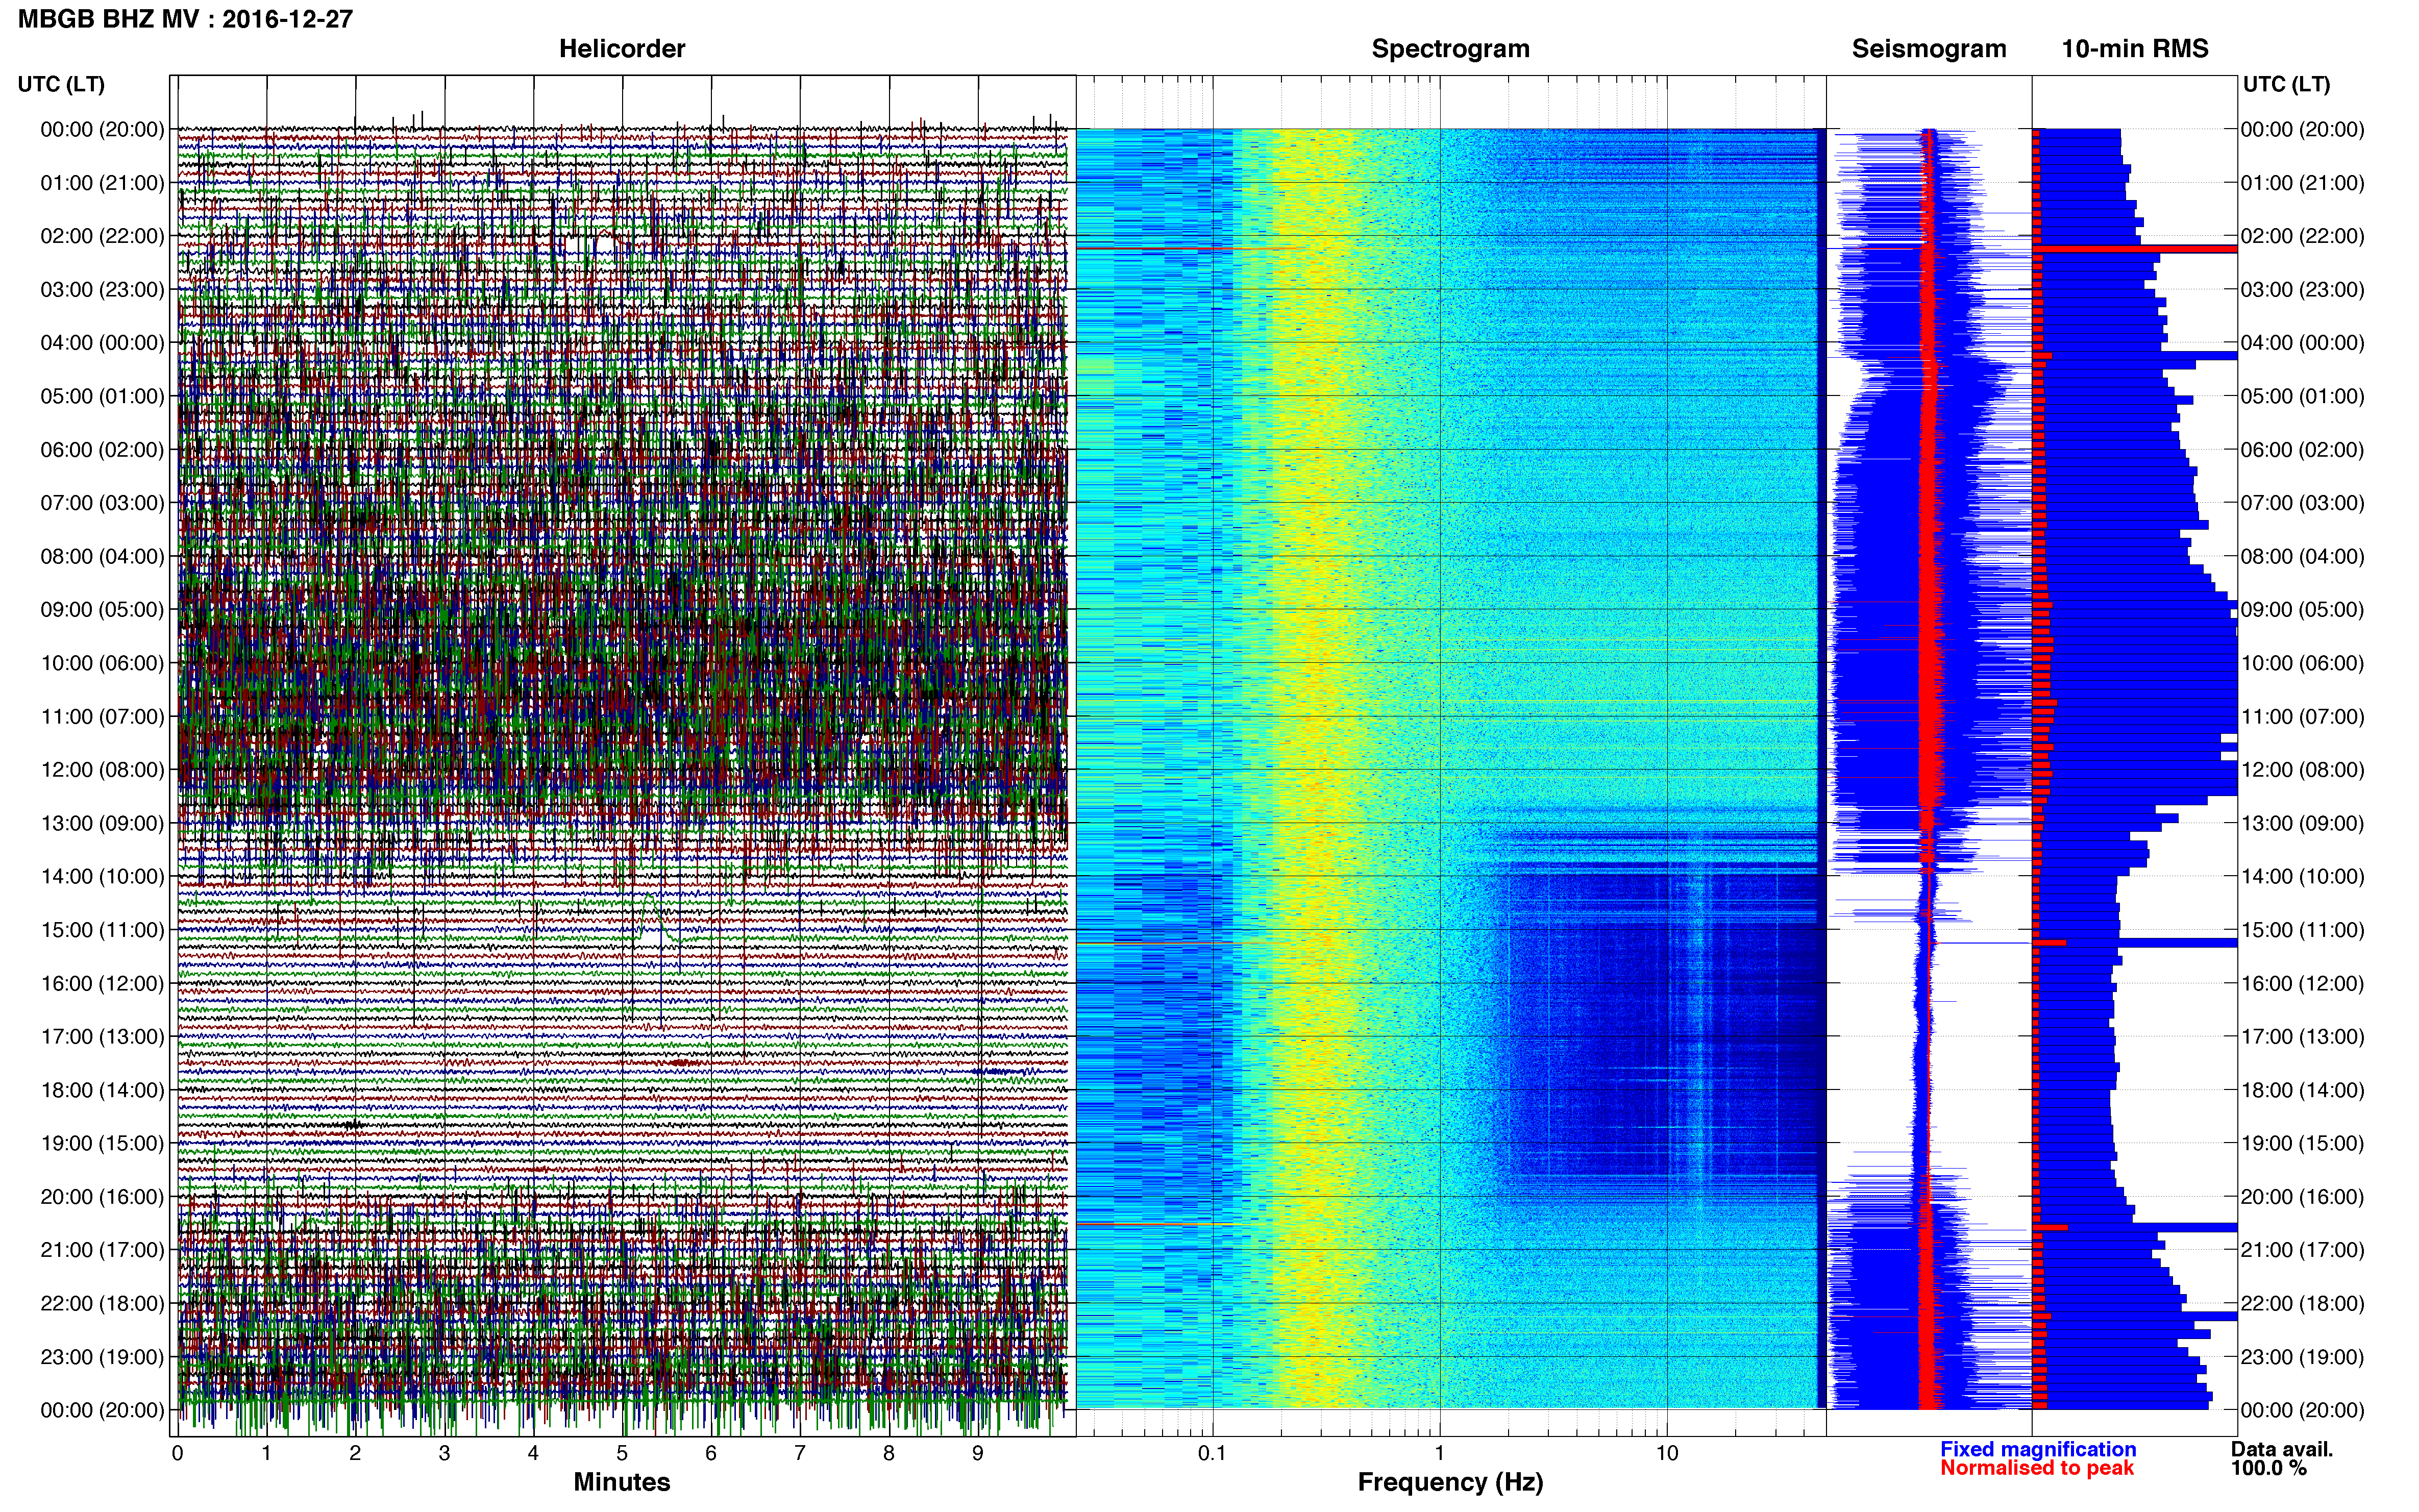The image size is (2419, 1512).
Task: Click left time label '05:00 (01:00)'
Action: point(102,396)
